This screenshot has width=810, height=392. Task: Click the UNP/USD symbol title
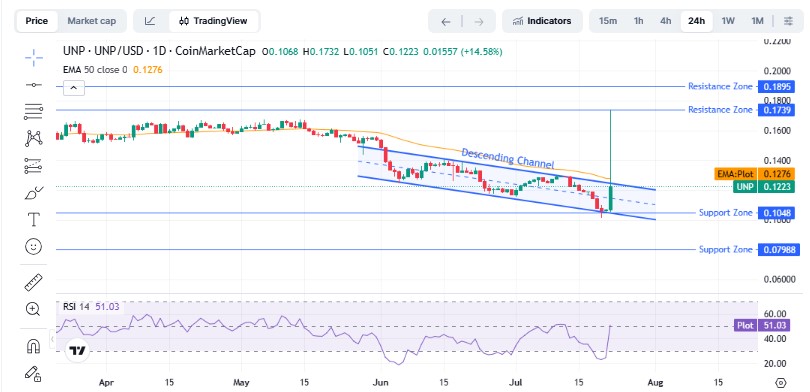pyautogui.click(x=159, y=51)
